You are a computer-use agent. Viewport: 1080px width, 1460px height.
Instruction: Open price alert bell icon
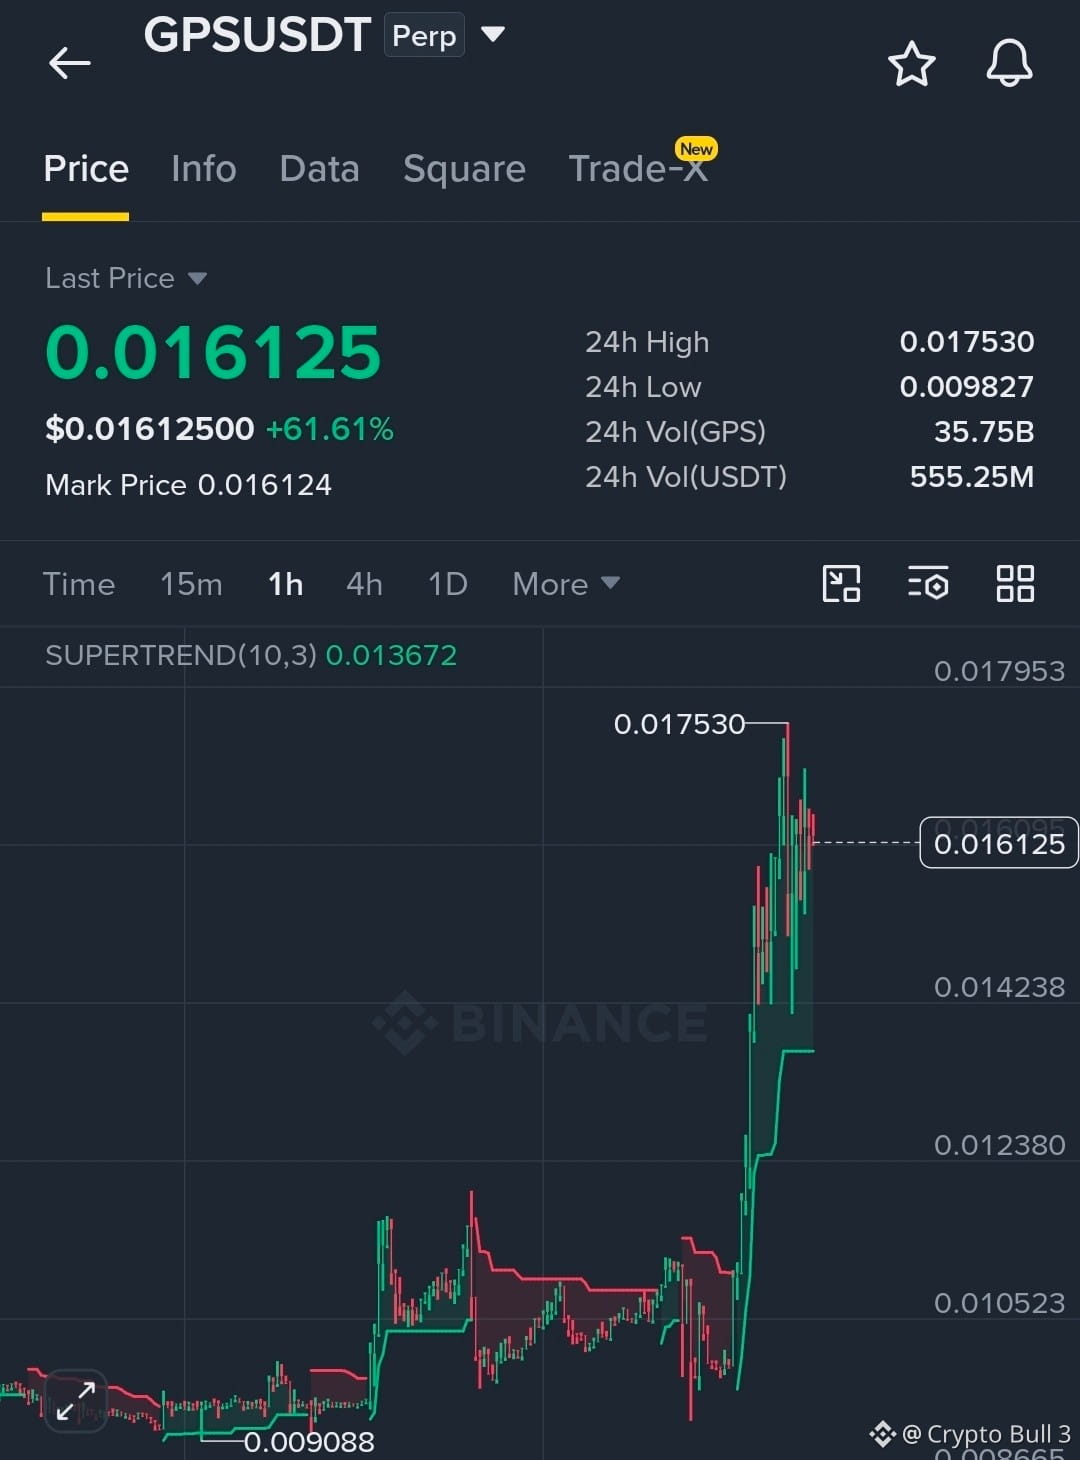coord(1009,63)
